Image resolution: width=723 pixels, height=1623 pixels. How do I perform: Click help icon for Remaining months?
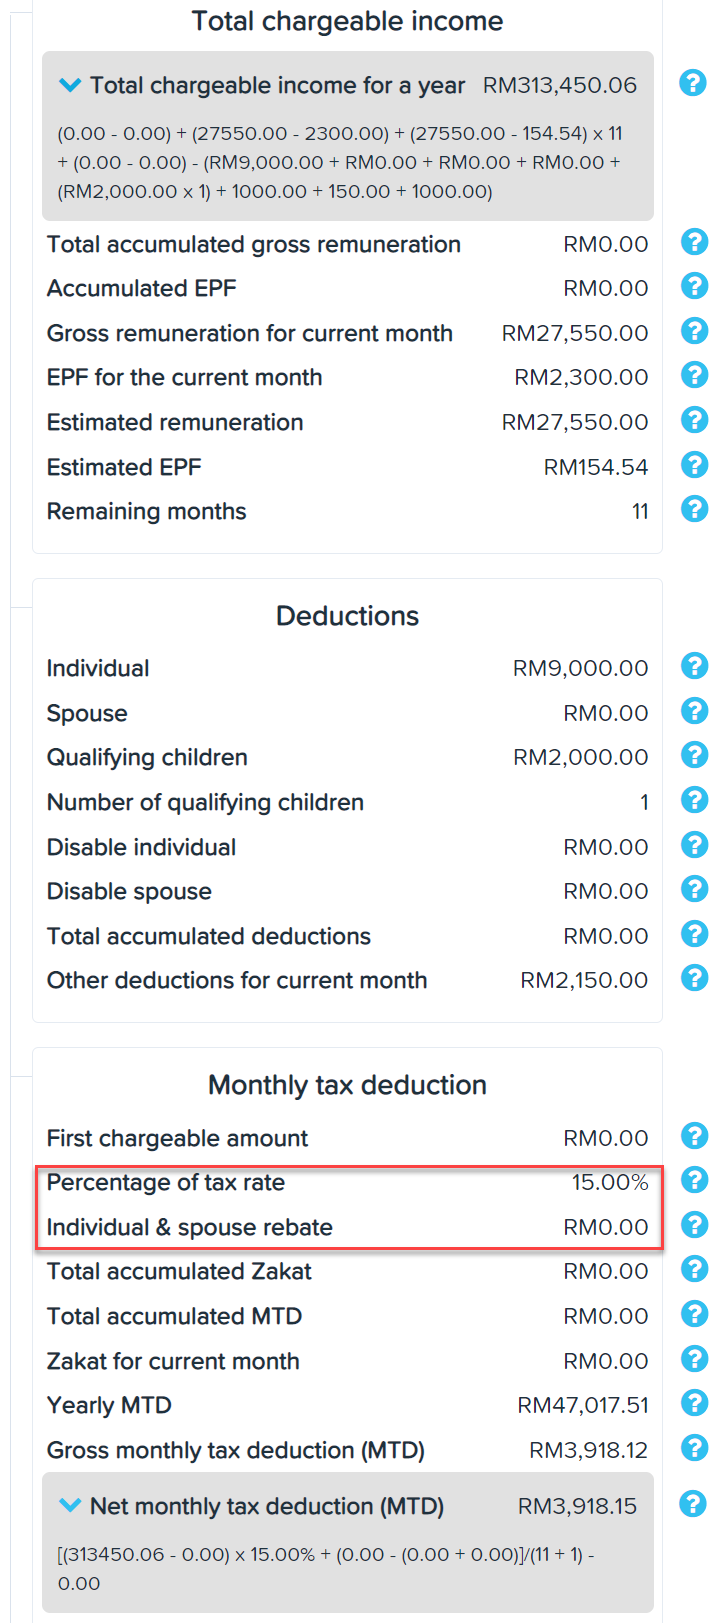pos(694,509)
